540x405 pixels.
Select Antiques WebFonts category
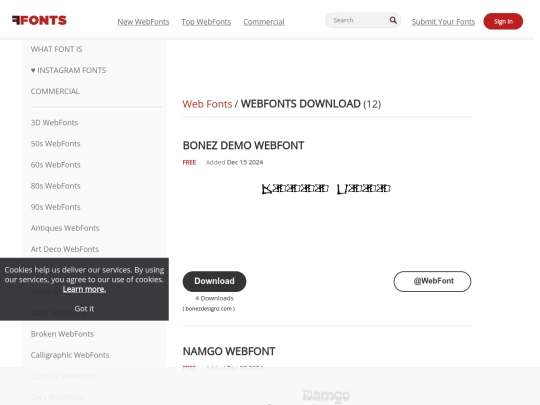coord(65,228)
